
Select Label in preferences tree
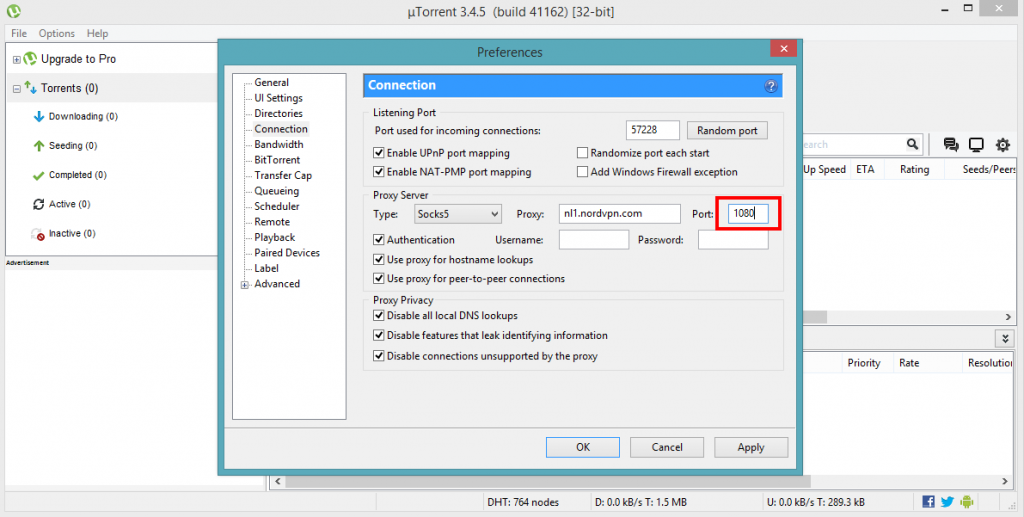(x=266, y=268)
